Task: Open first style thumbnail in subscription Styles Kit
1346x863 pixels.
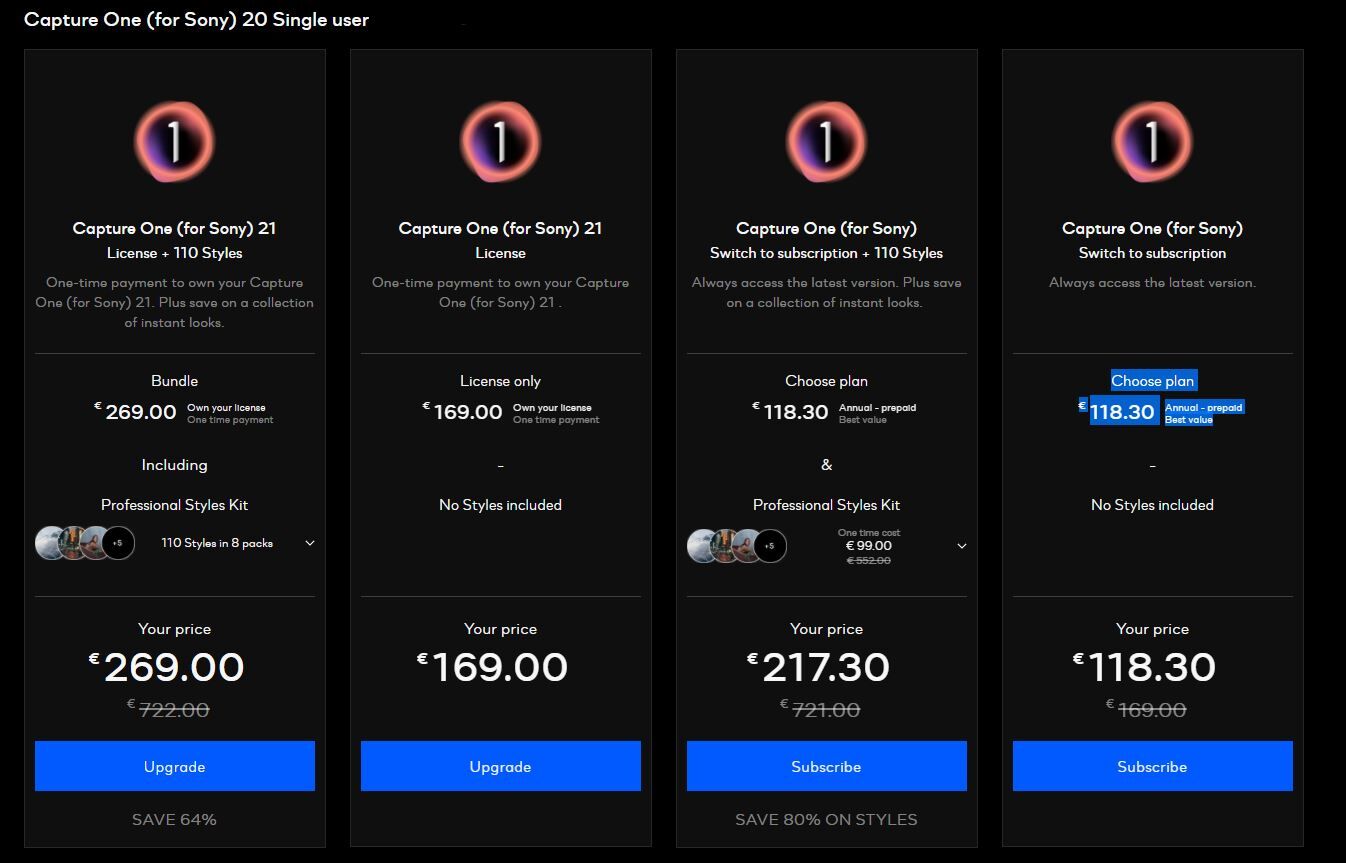Action: [703, 546]
